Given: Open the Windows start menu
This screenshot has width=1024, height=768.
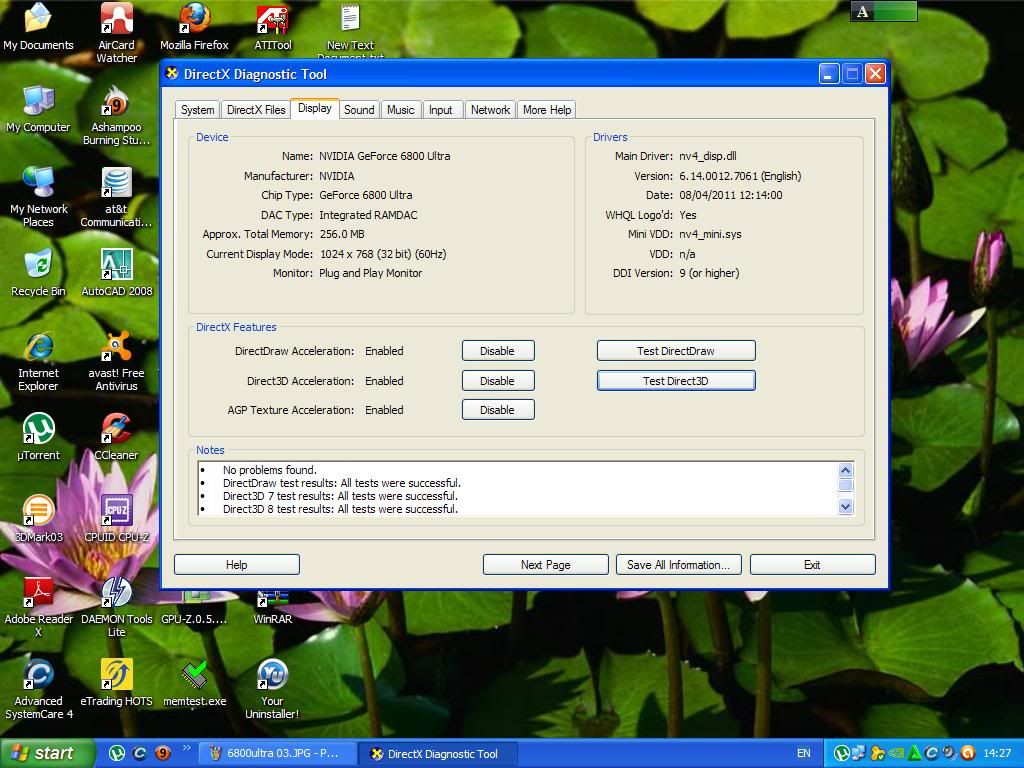Looking at the screenshot, I should click(47, 753).
